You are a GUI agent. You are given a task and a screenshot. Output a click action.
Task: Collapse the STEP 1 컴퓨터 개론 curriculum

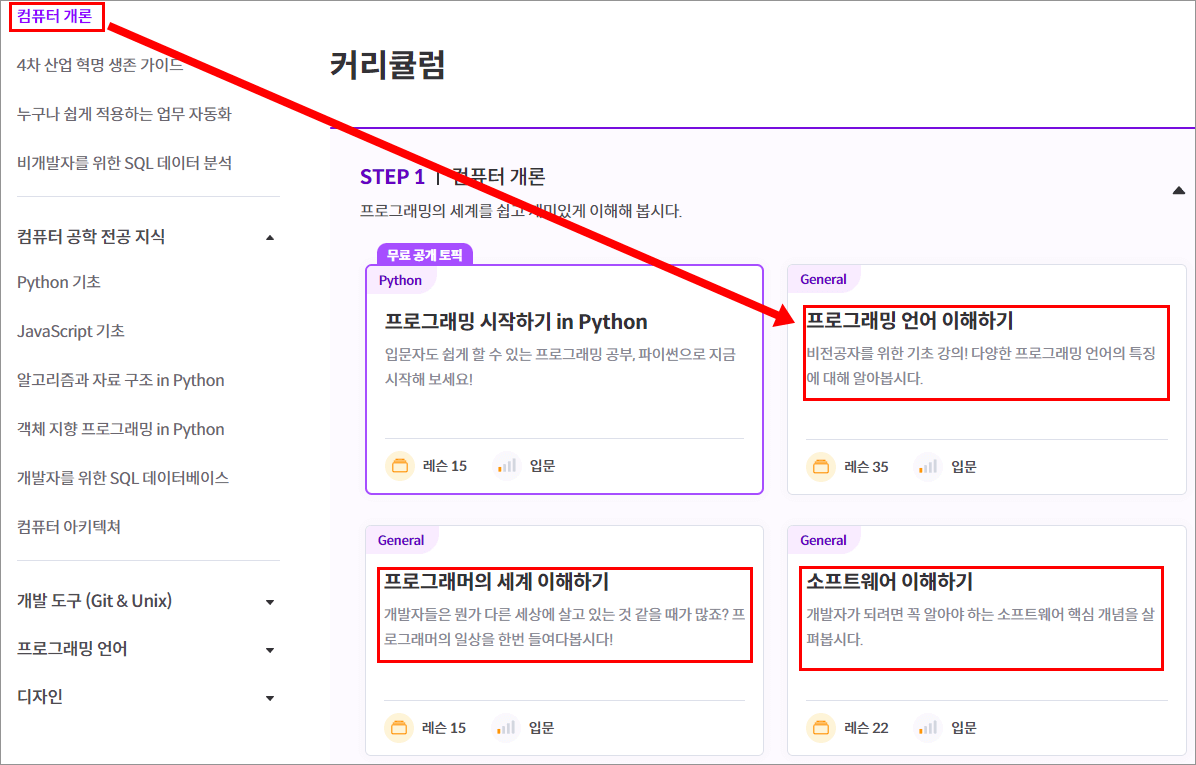pyautogui.click(x=1178, y=190)
